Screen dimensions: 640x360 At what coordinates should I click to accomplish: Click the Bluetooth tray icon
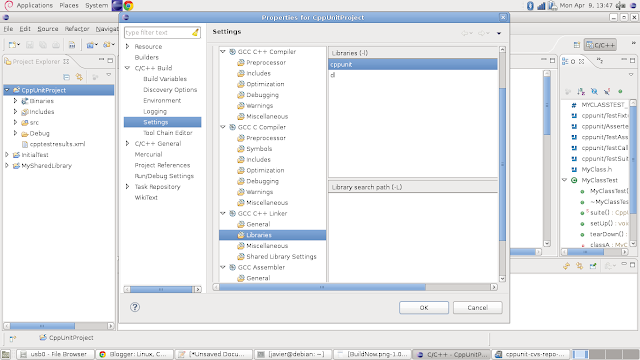(x=530, y=5)
